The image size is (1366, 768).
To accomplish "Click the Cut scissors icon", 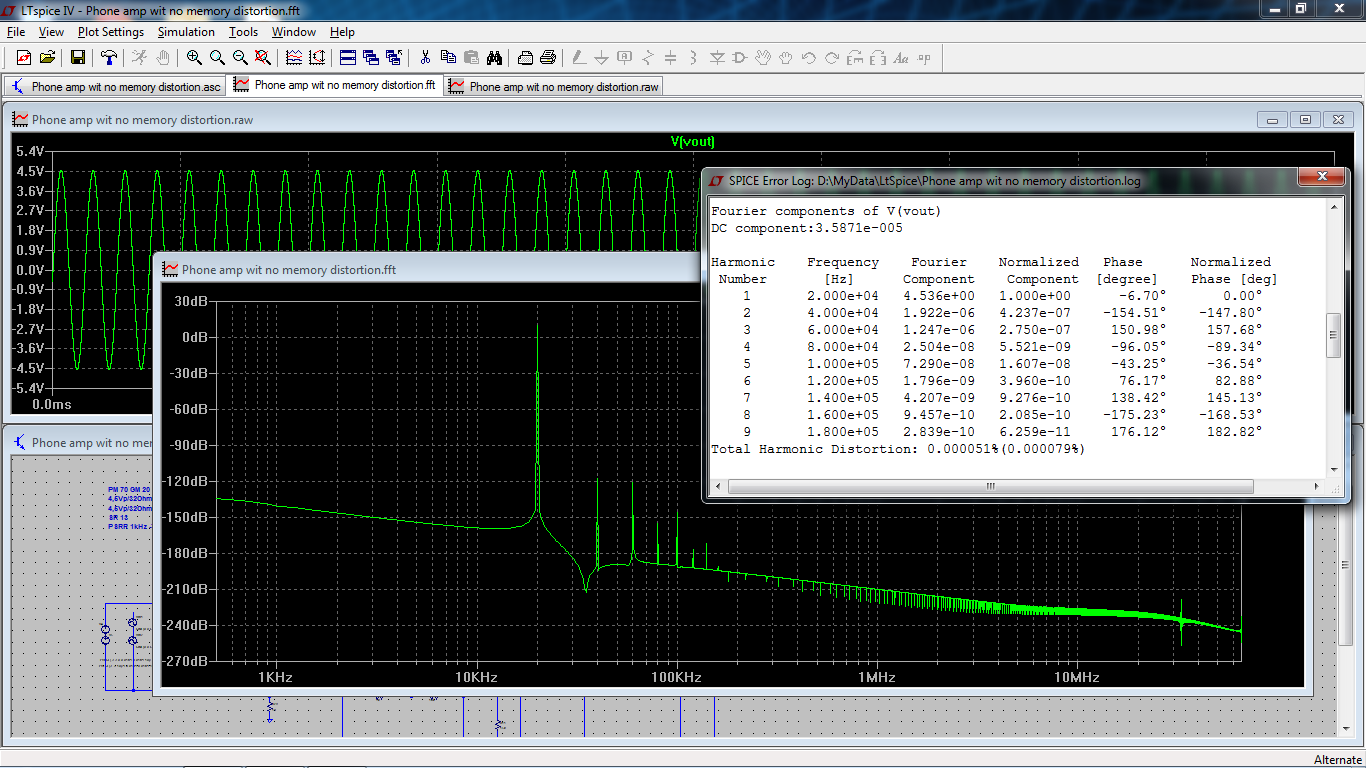I will [425, 57].
